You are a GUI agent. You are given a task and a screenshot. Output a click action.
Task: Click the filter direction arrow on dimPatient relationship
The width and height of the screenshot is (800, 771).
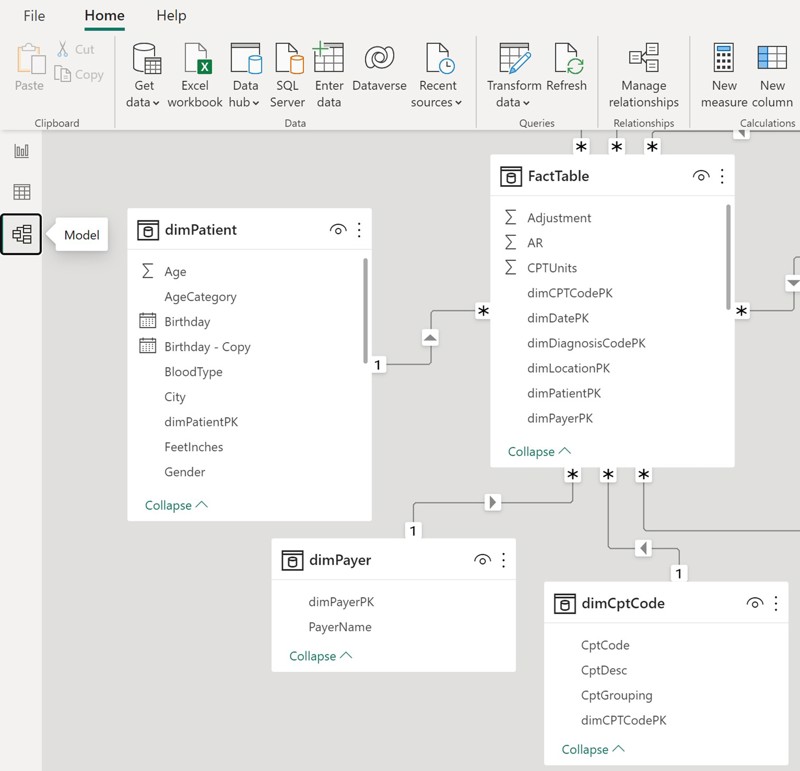pyautogui.click(x=430, y=338)
